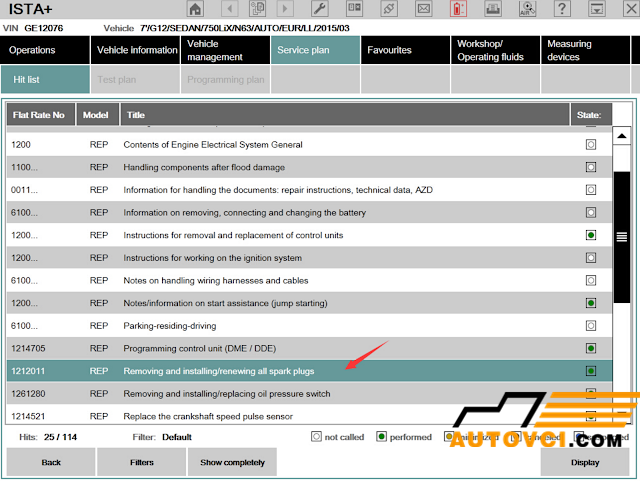Open the Favourites tab
The height and width of the screenshot is (481, 640).
(406, 50)
